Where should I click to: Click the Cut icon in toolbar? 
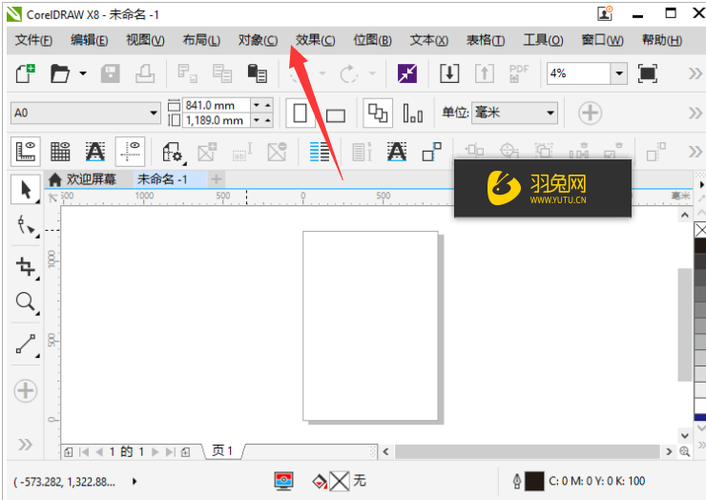pos(187,73)
